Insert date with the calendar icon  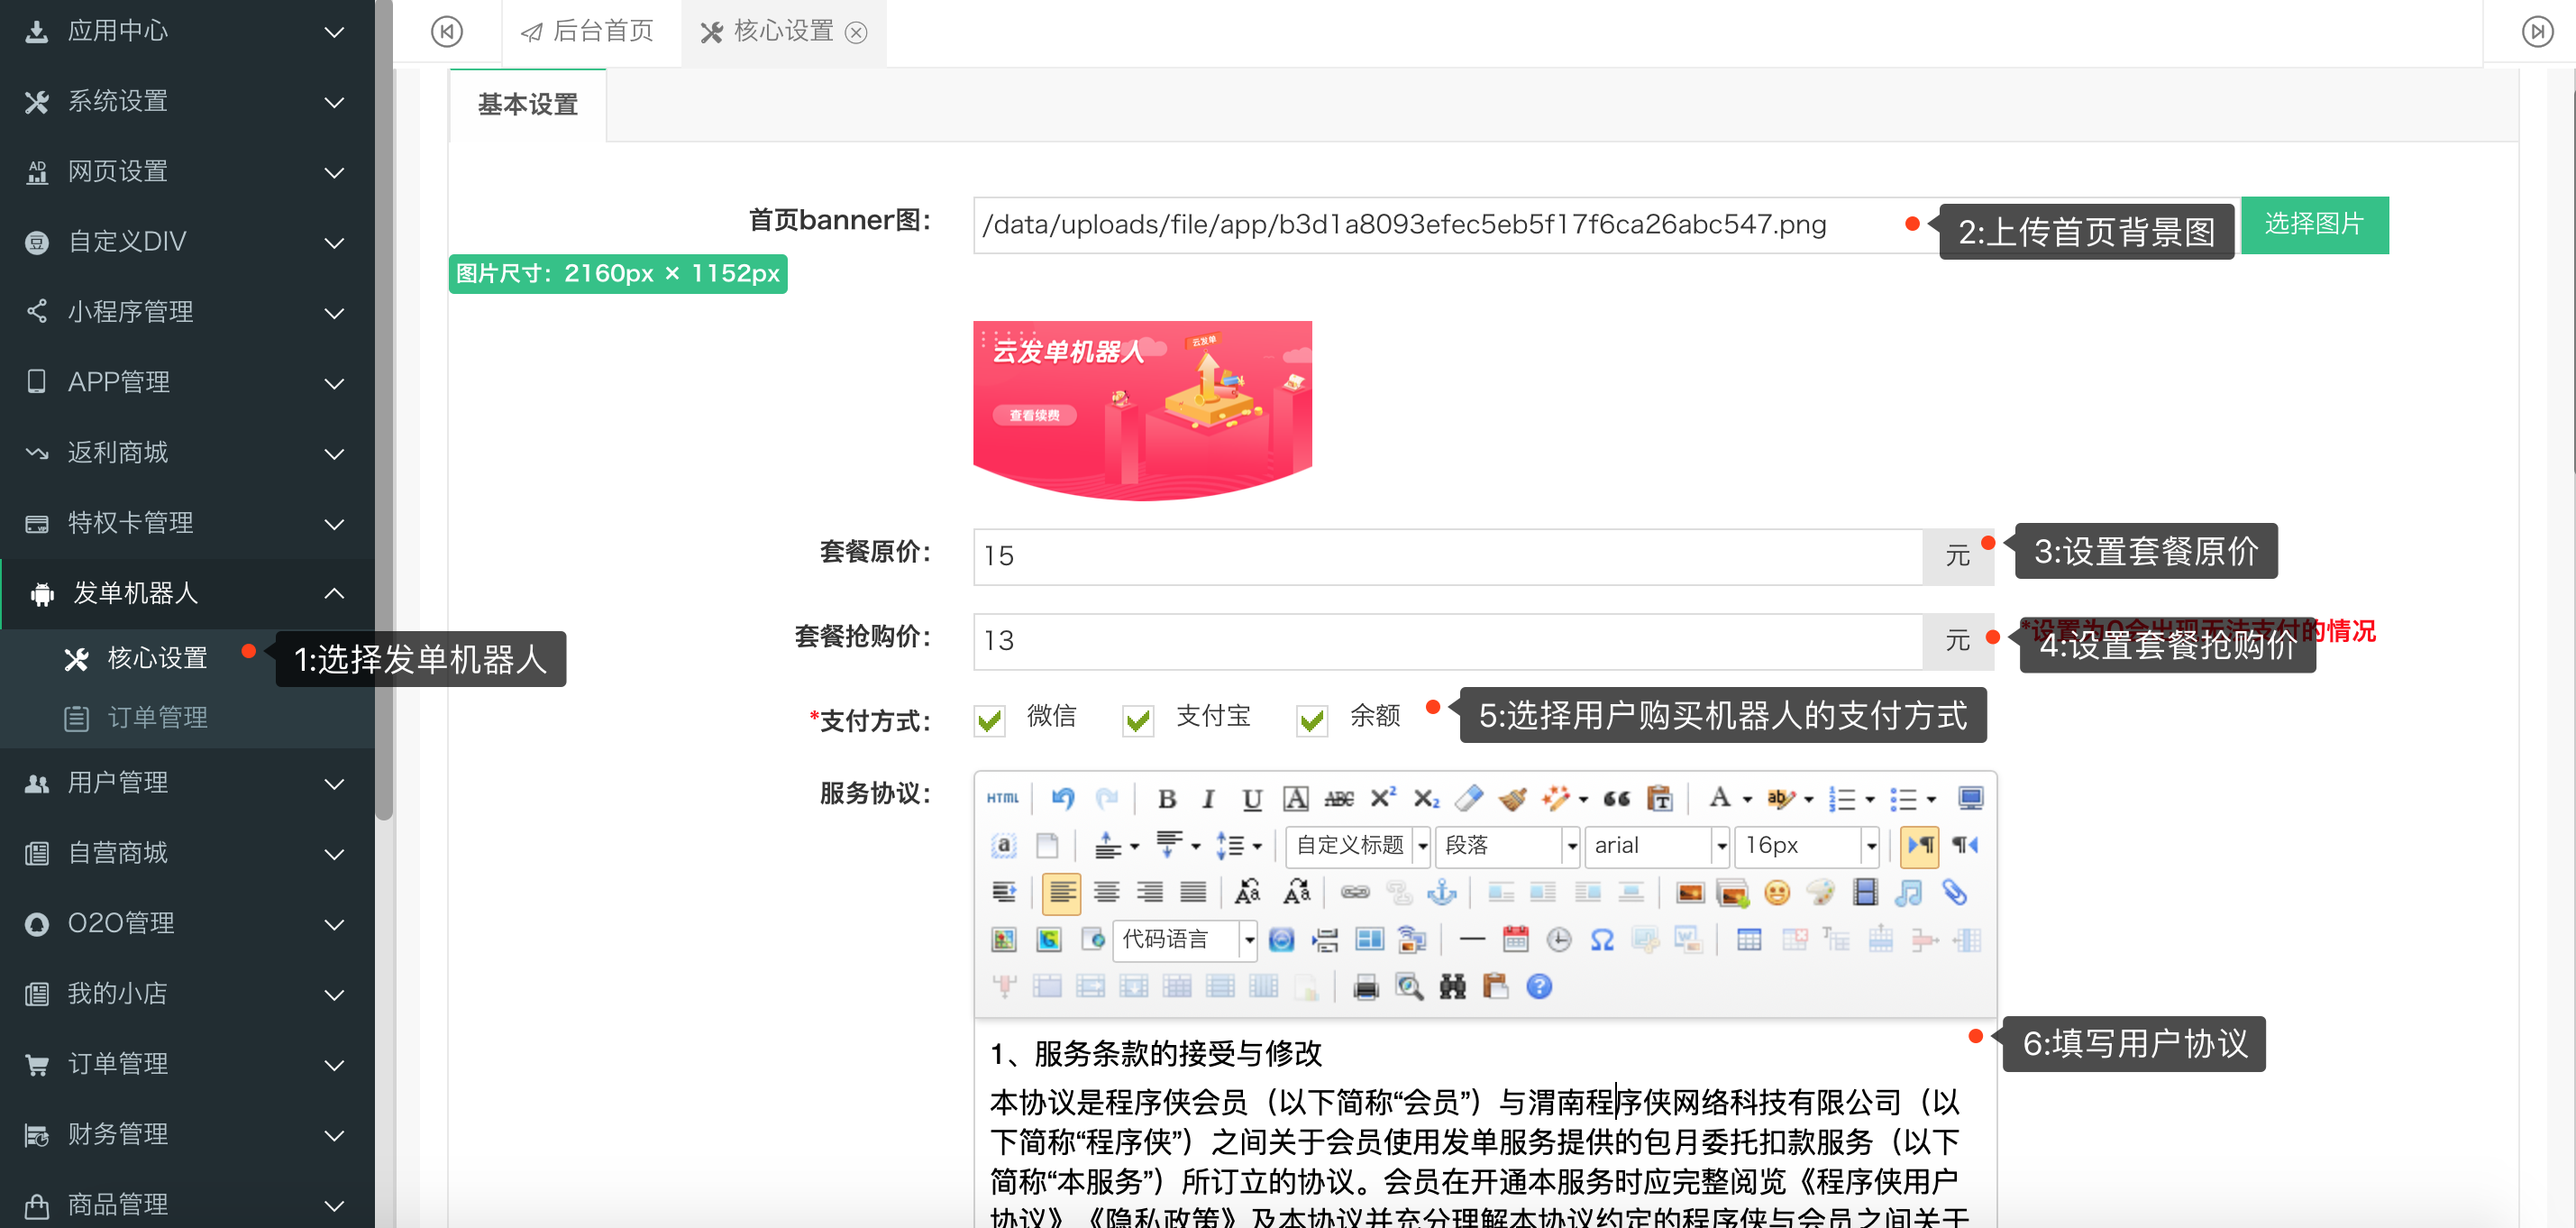(1516, 939)
